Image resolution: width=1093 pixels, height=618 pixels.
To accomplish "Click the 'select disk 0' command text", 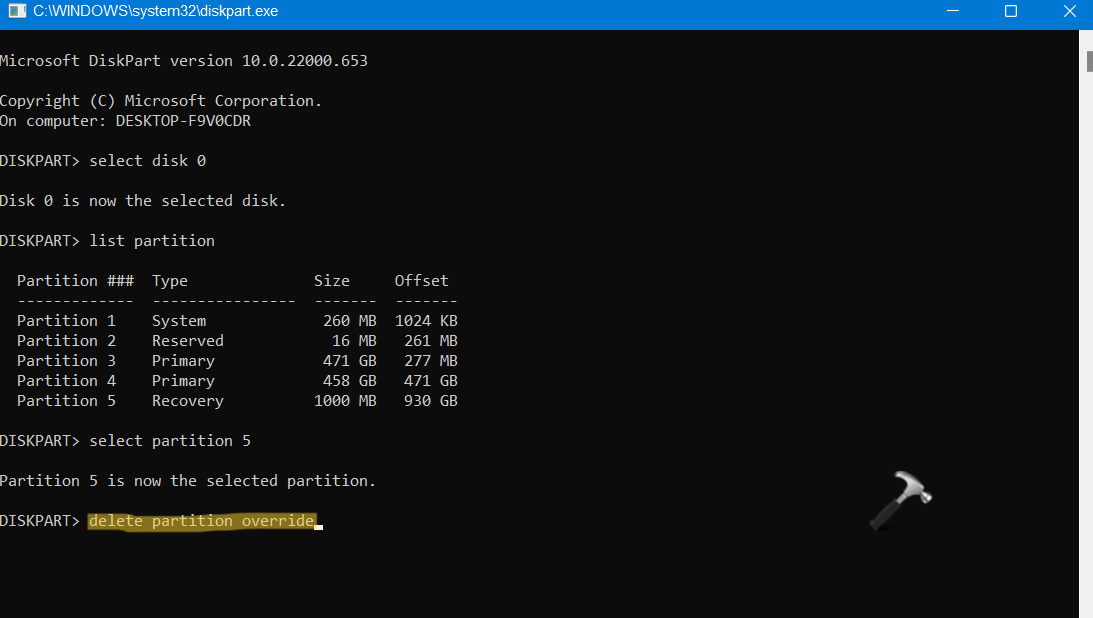I will click(x=147, y=161).
